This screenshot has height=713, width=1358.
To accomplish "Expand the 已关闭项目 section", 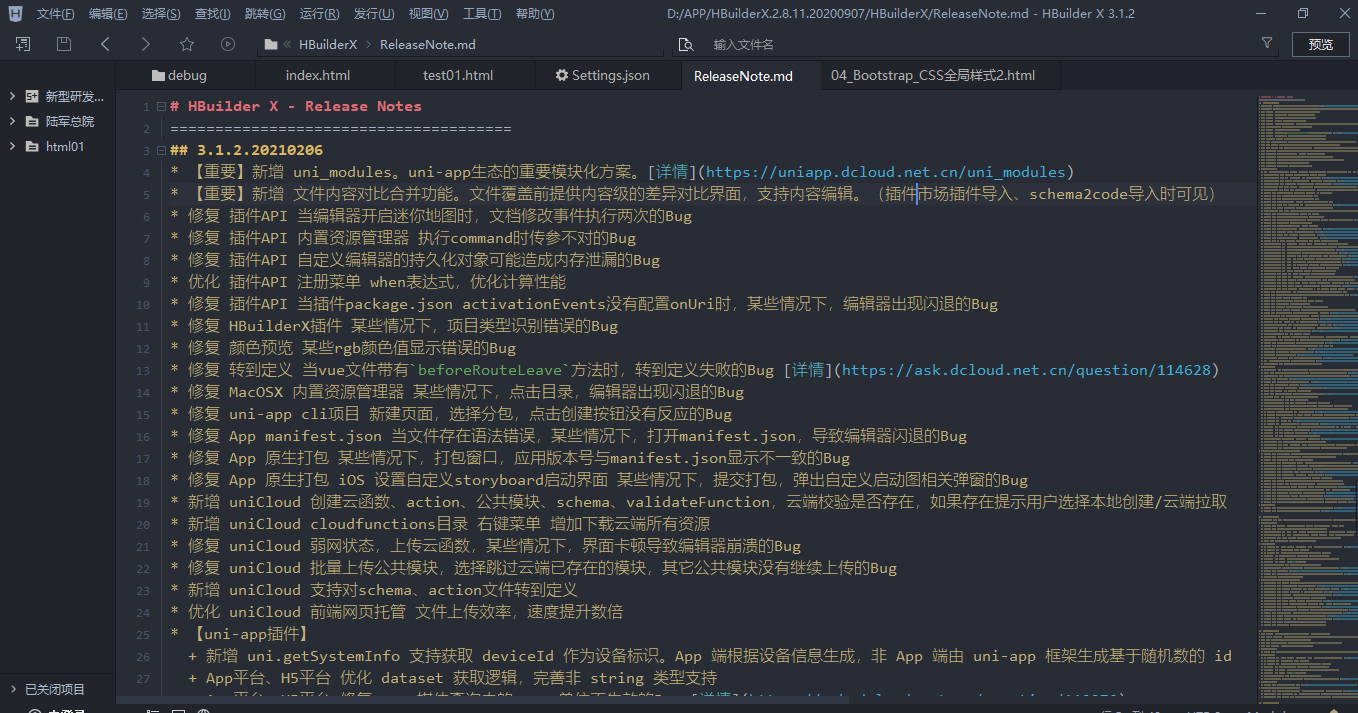I will (12, 689).
